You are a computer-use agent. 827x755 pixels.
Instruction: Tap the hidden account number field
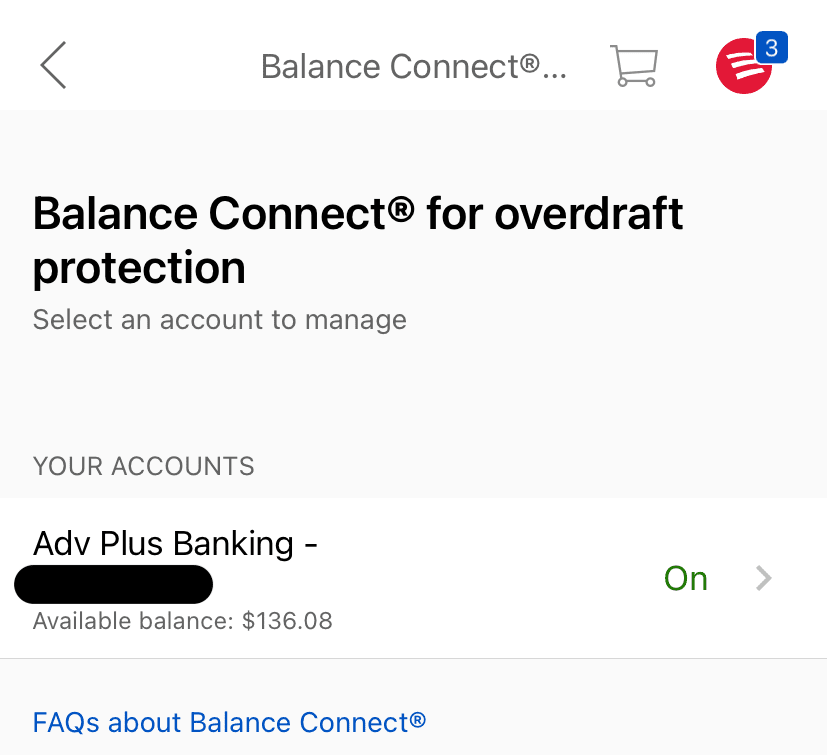pos(113,584)
